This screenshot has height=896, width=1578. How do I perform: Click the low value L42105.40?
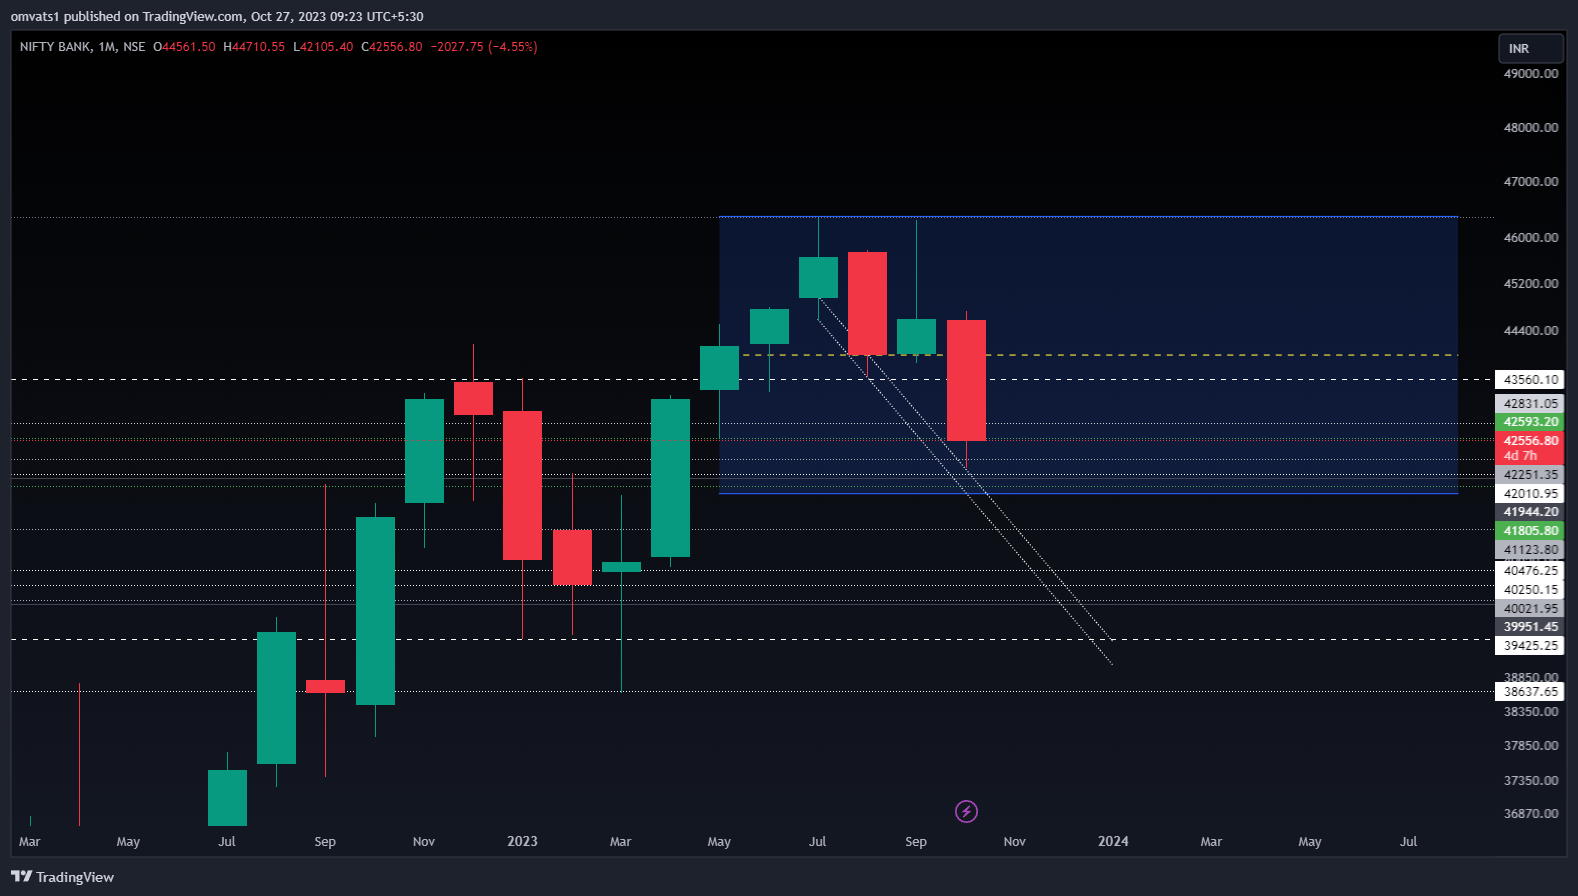(x=323, y=47)
